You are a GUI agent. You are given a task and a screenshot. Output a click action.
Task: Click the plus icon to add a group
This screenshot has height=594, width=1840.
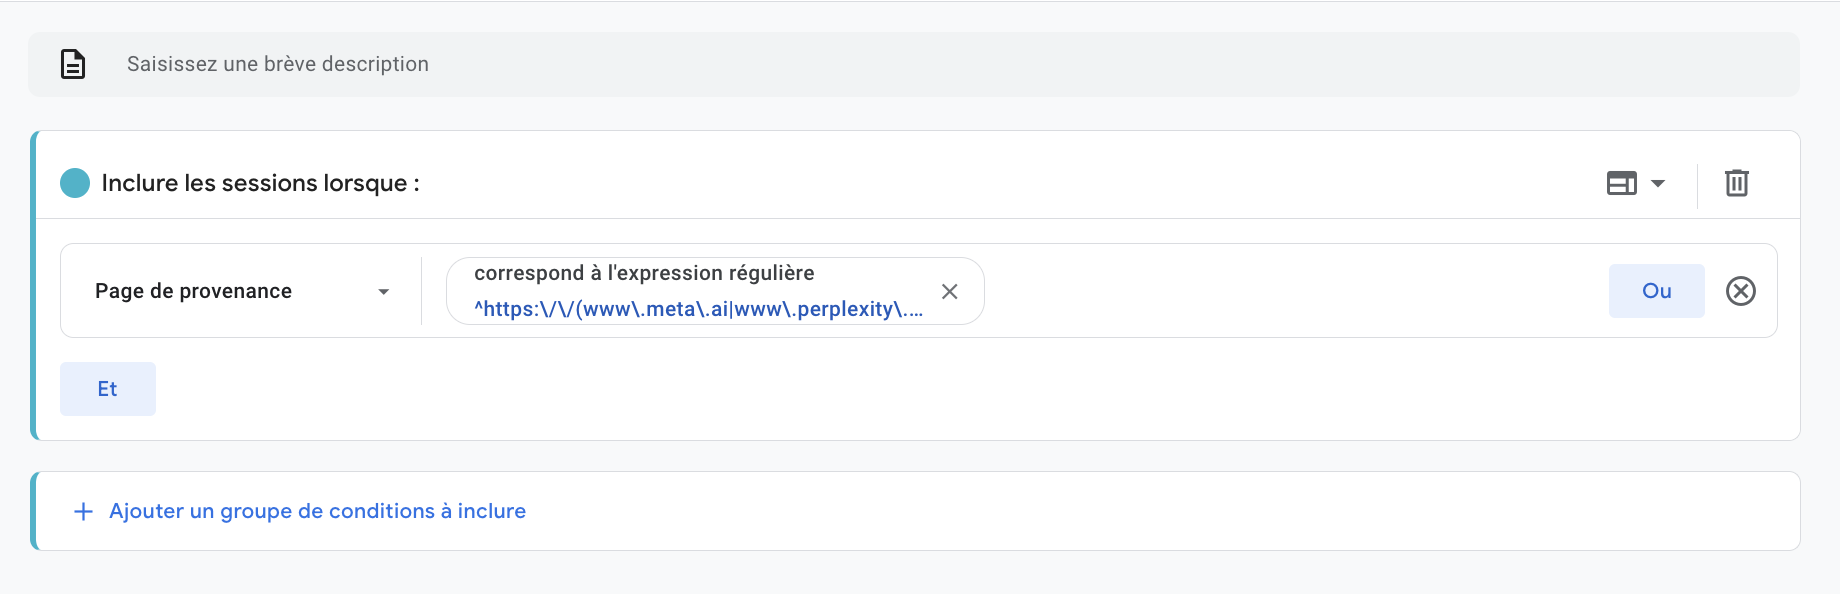84,511
